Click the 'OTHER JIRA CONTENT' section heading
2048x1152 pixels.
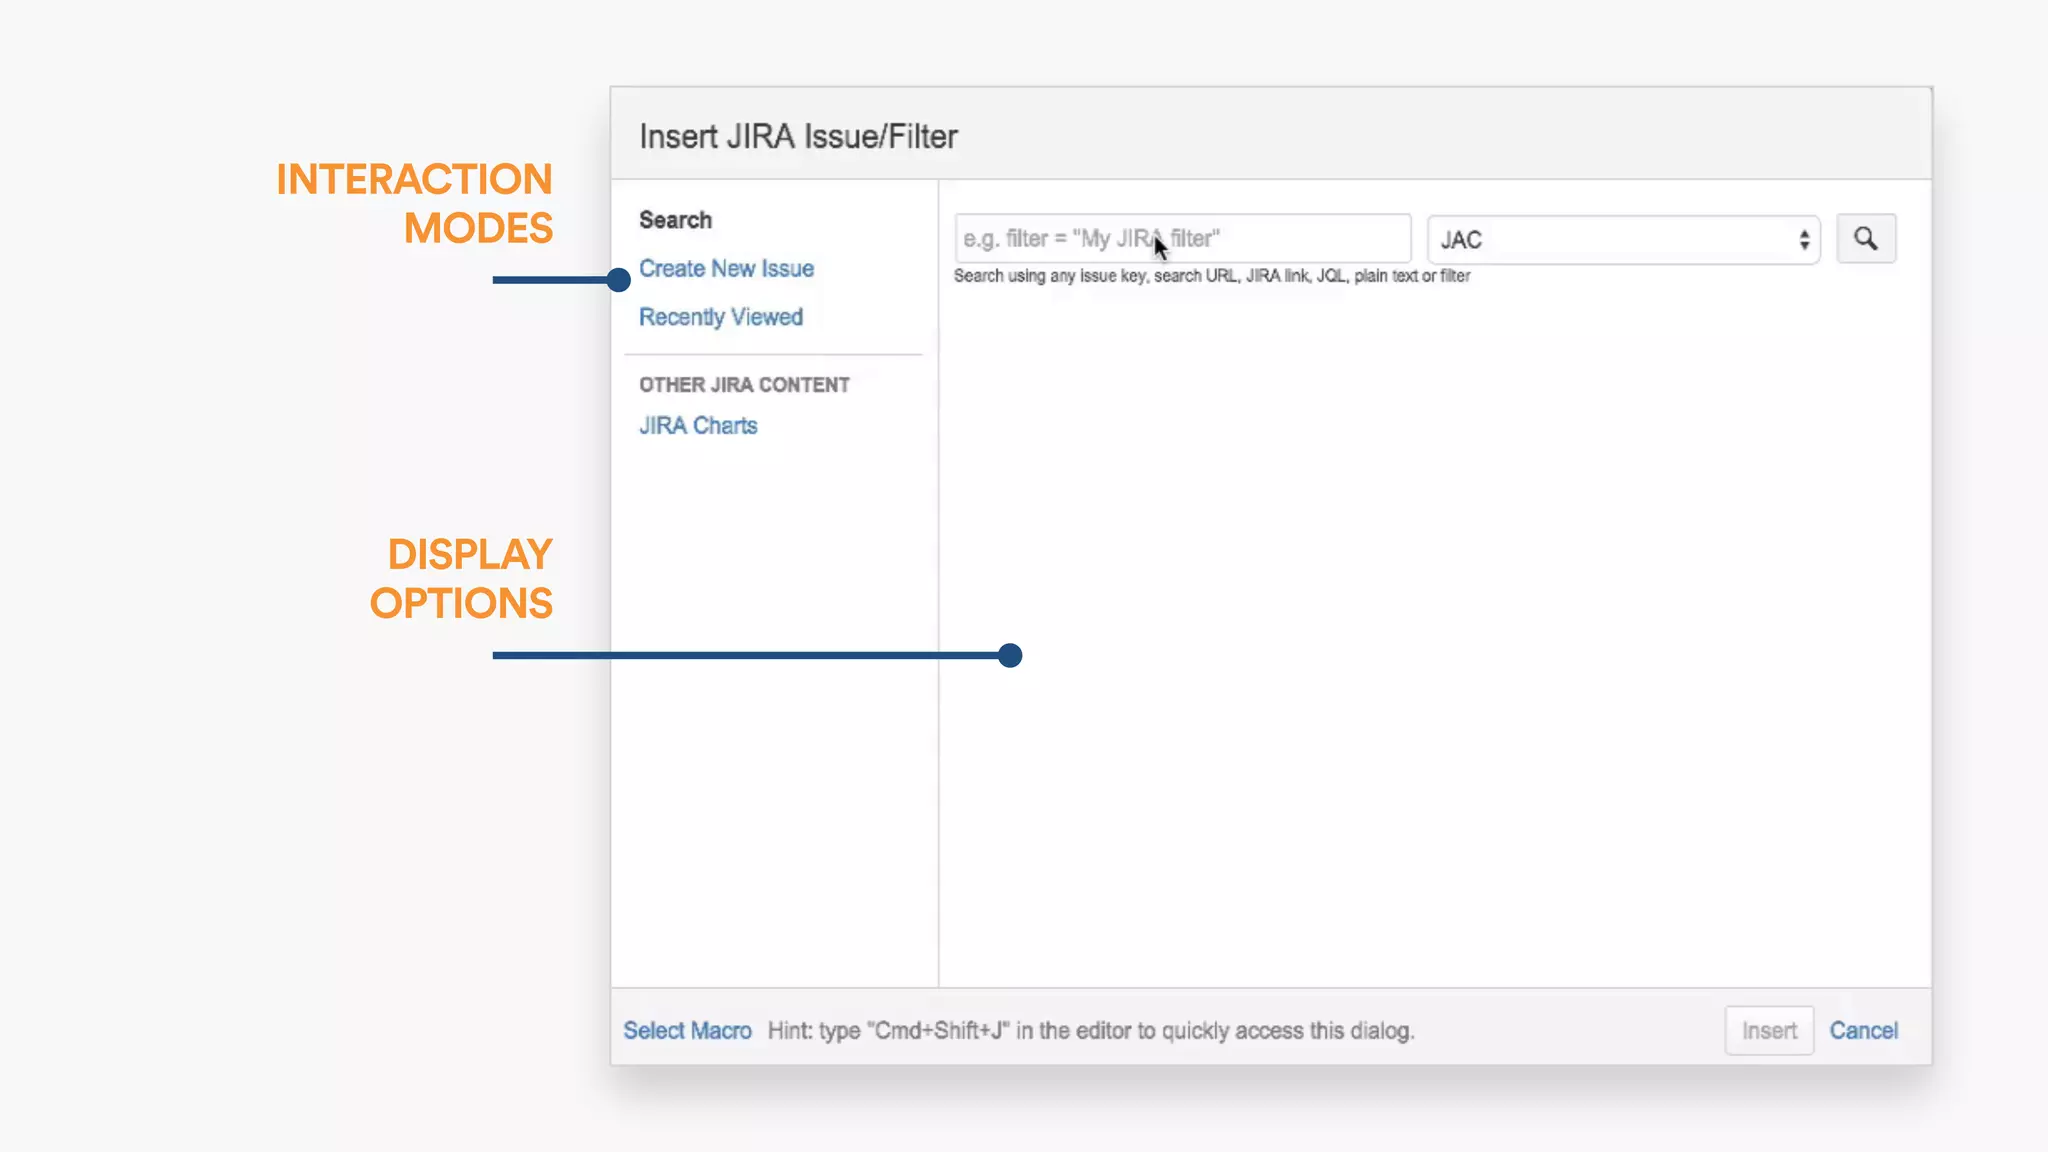(x=744, y=385)
